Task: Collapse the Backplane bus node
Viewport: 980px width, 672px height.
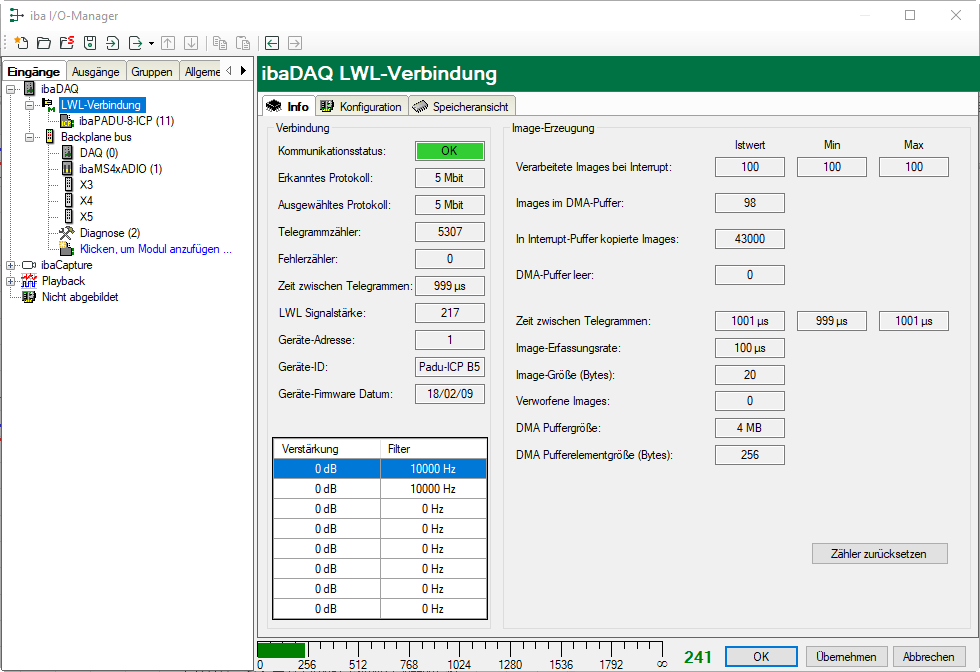Action: (30, 137)
